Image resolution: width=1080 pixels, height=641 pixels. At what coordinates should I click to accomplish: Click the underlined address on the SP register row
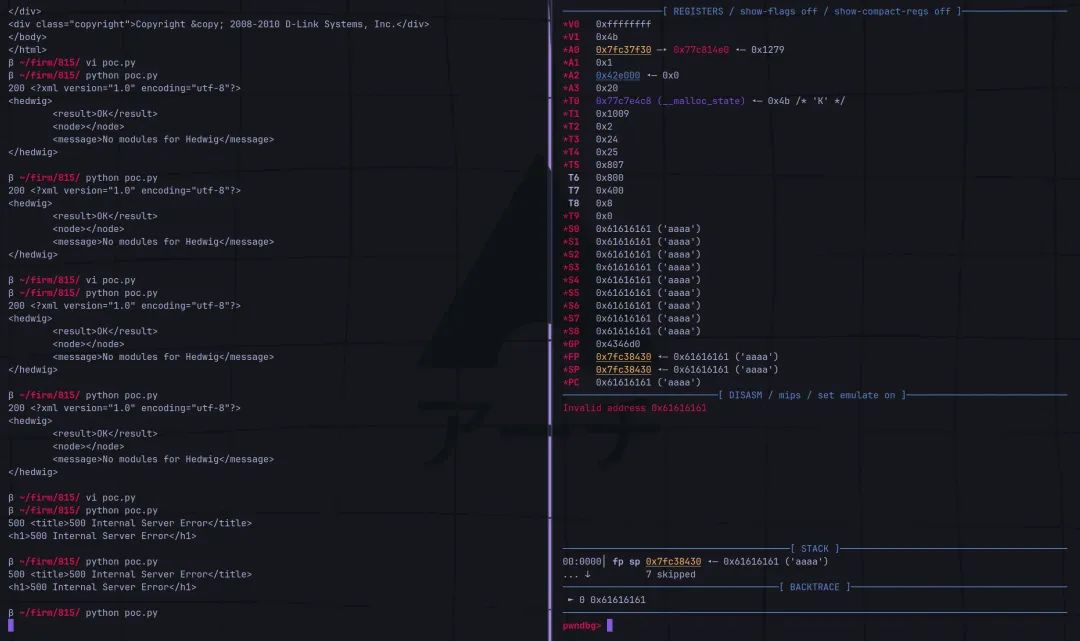(623, 370)
